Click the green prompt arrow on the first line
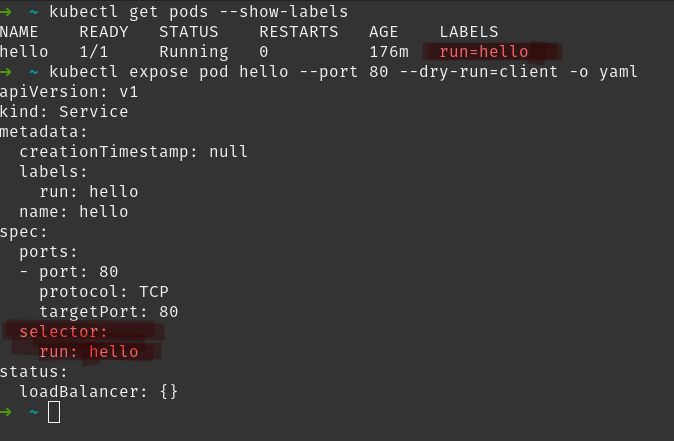 point(6,11)
